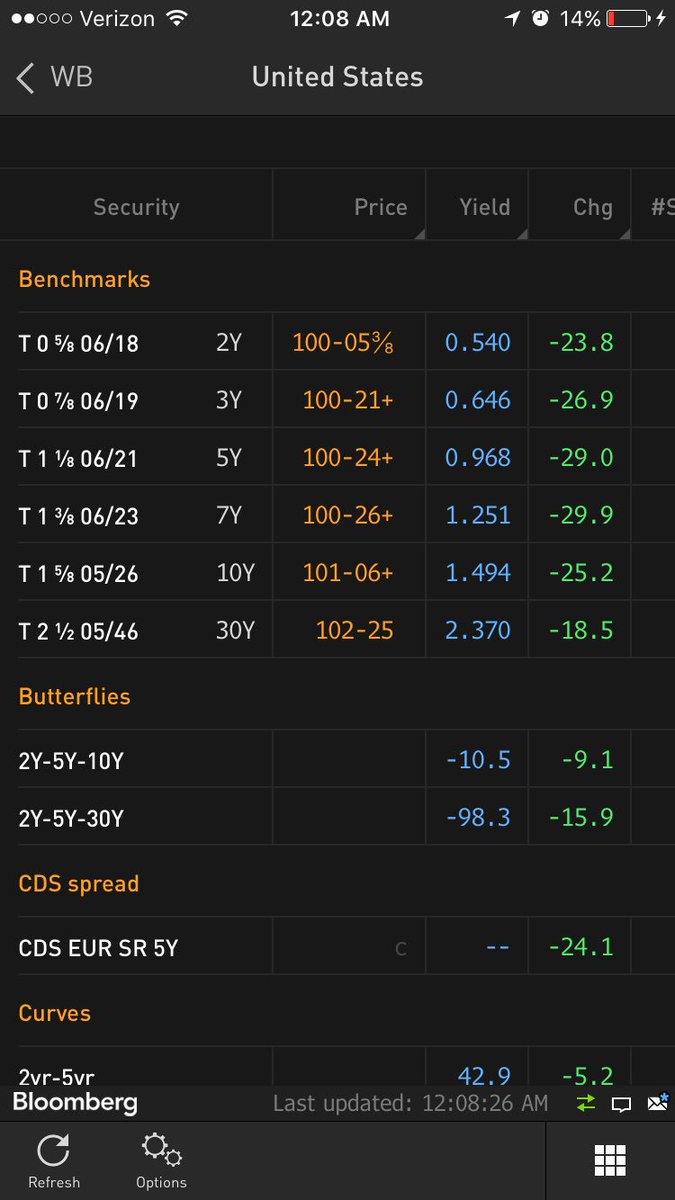Tap the alarm clock status icon
Screen dimensions: 675x1200
[540, 19]
